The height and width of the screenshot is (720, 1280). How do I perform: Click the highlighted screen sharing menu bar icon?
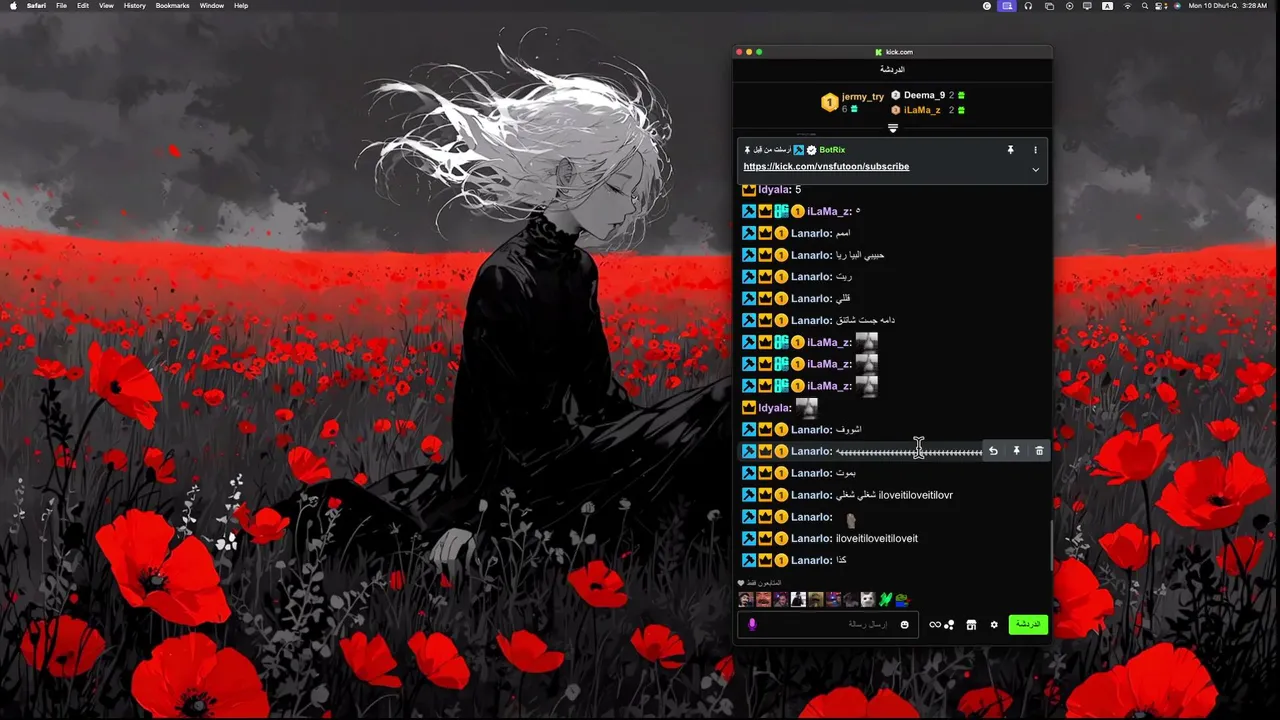[1007, 6]
